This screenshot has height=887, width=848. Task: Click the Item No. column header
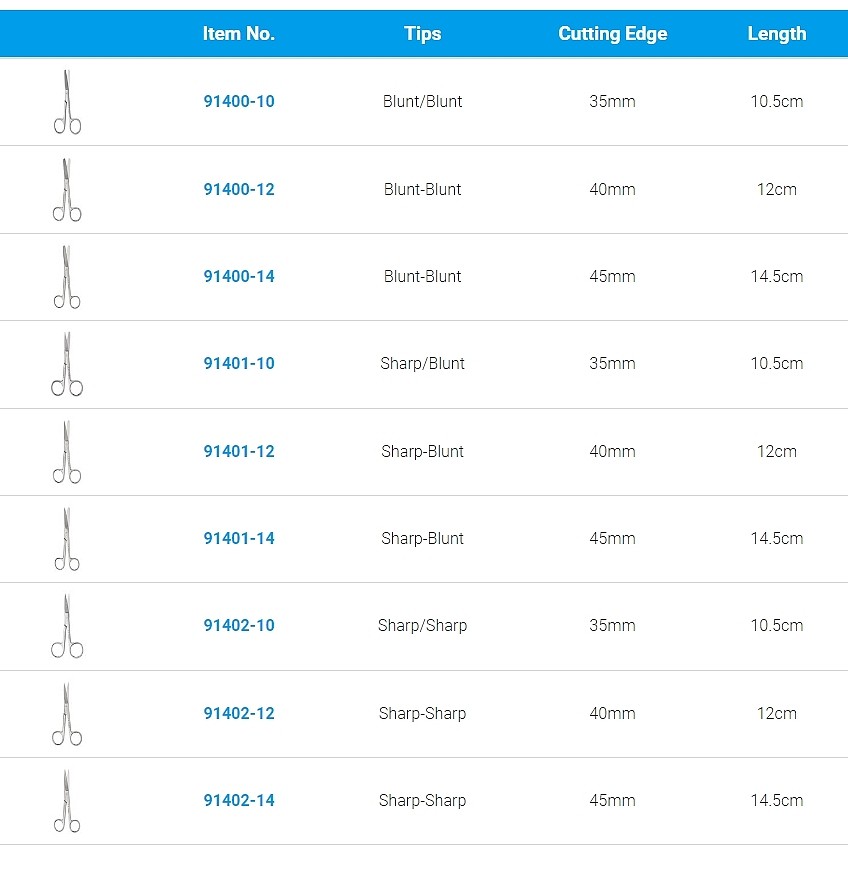point(239,34)
